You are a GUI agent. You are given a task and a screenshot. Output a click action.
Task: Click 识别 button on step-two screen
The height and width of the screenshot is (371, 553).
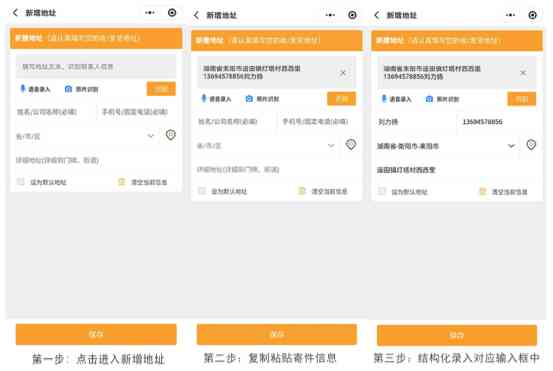pos(341,99)
